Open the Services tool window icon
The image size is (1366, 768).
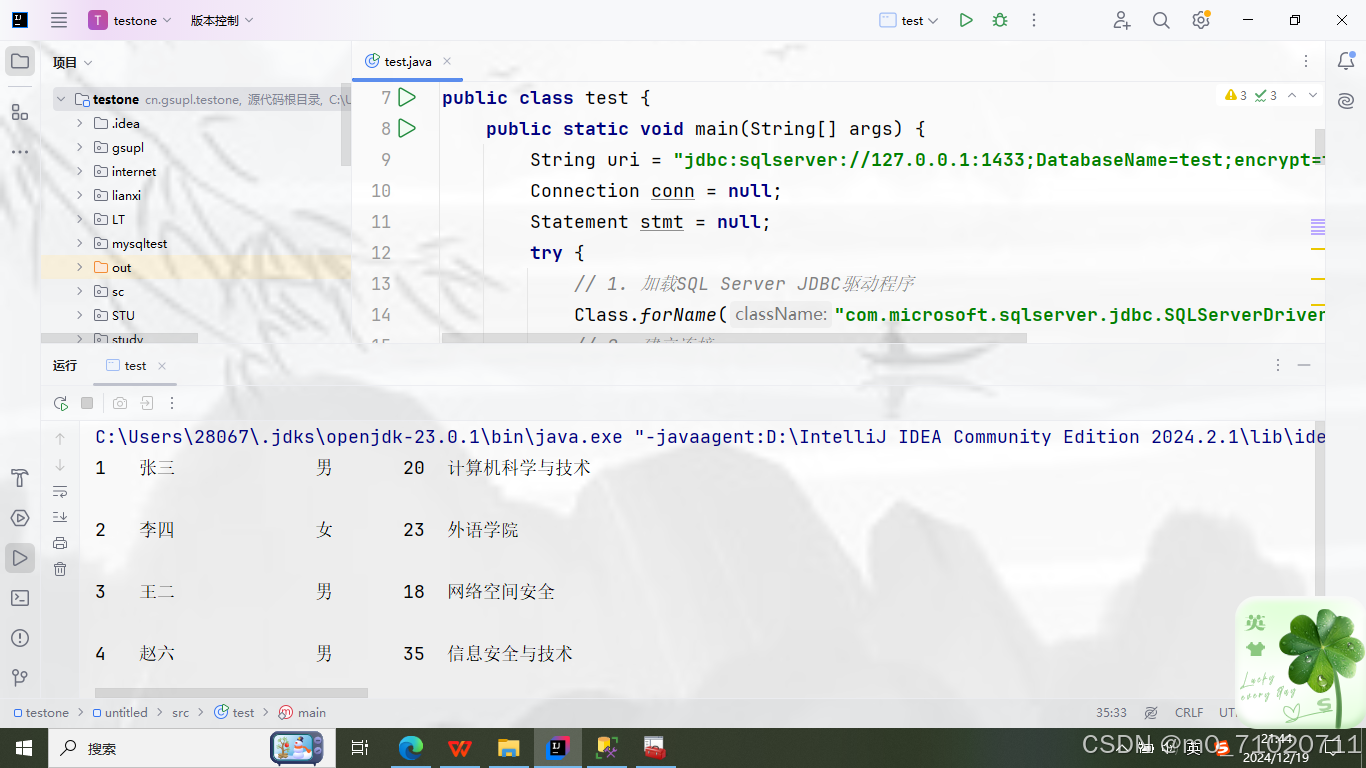coord(20,518)
